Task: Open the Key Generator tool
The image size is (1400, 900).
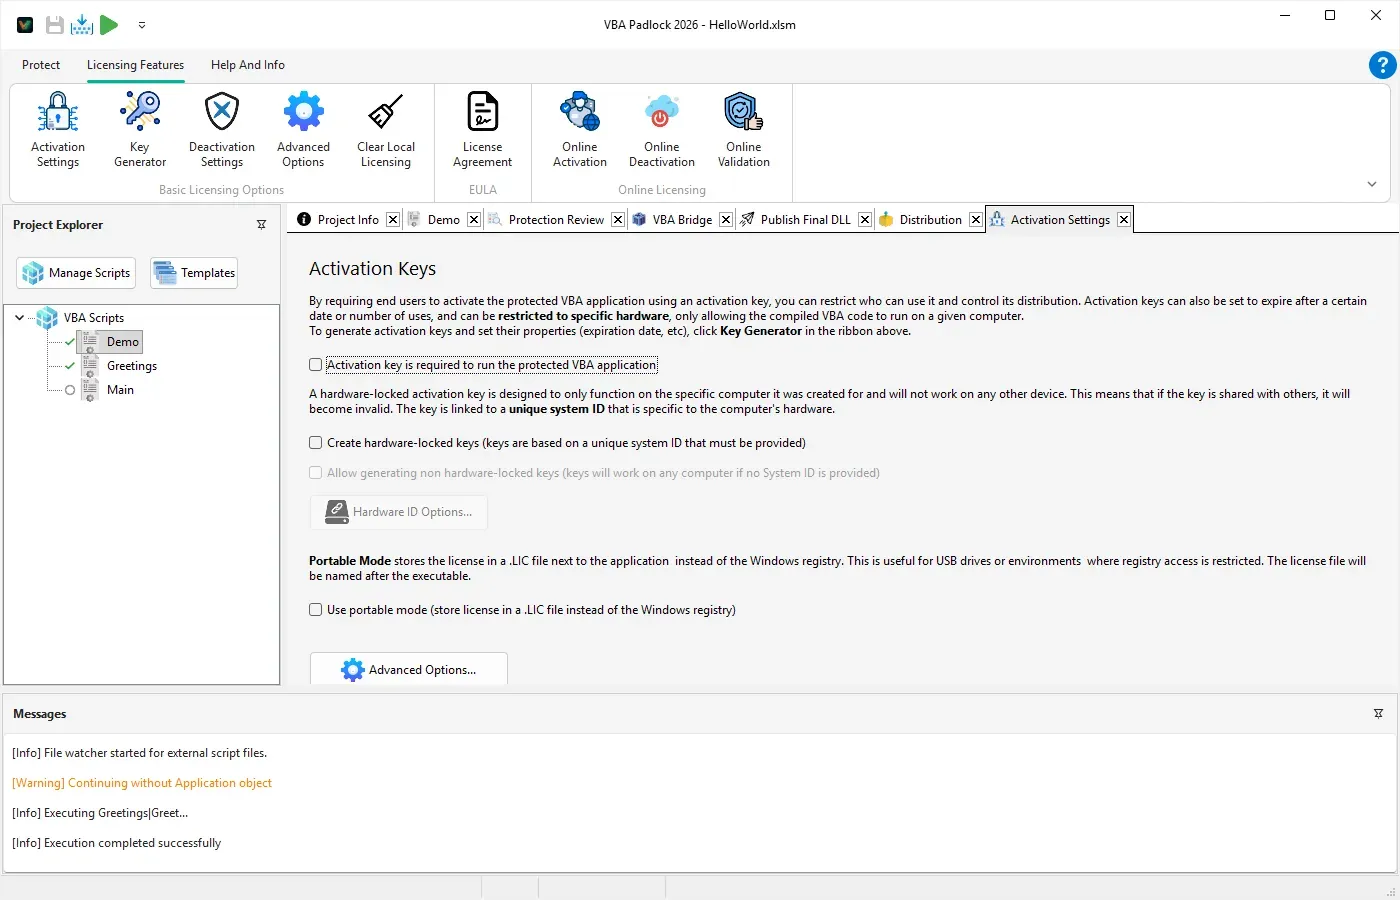Action: click(140, 131)
